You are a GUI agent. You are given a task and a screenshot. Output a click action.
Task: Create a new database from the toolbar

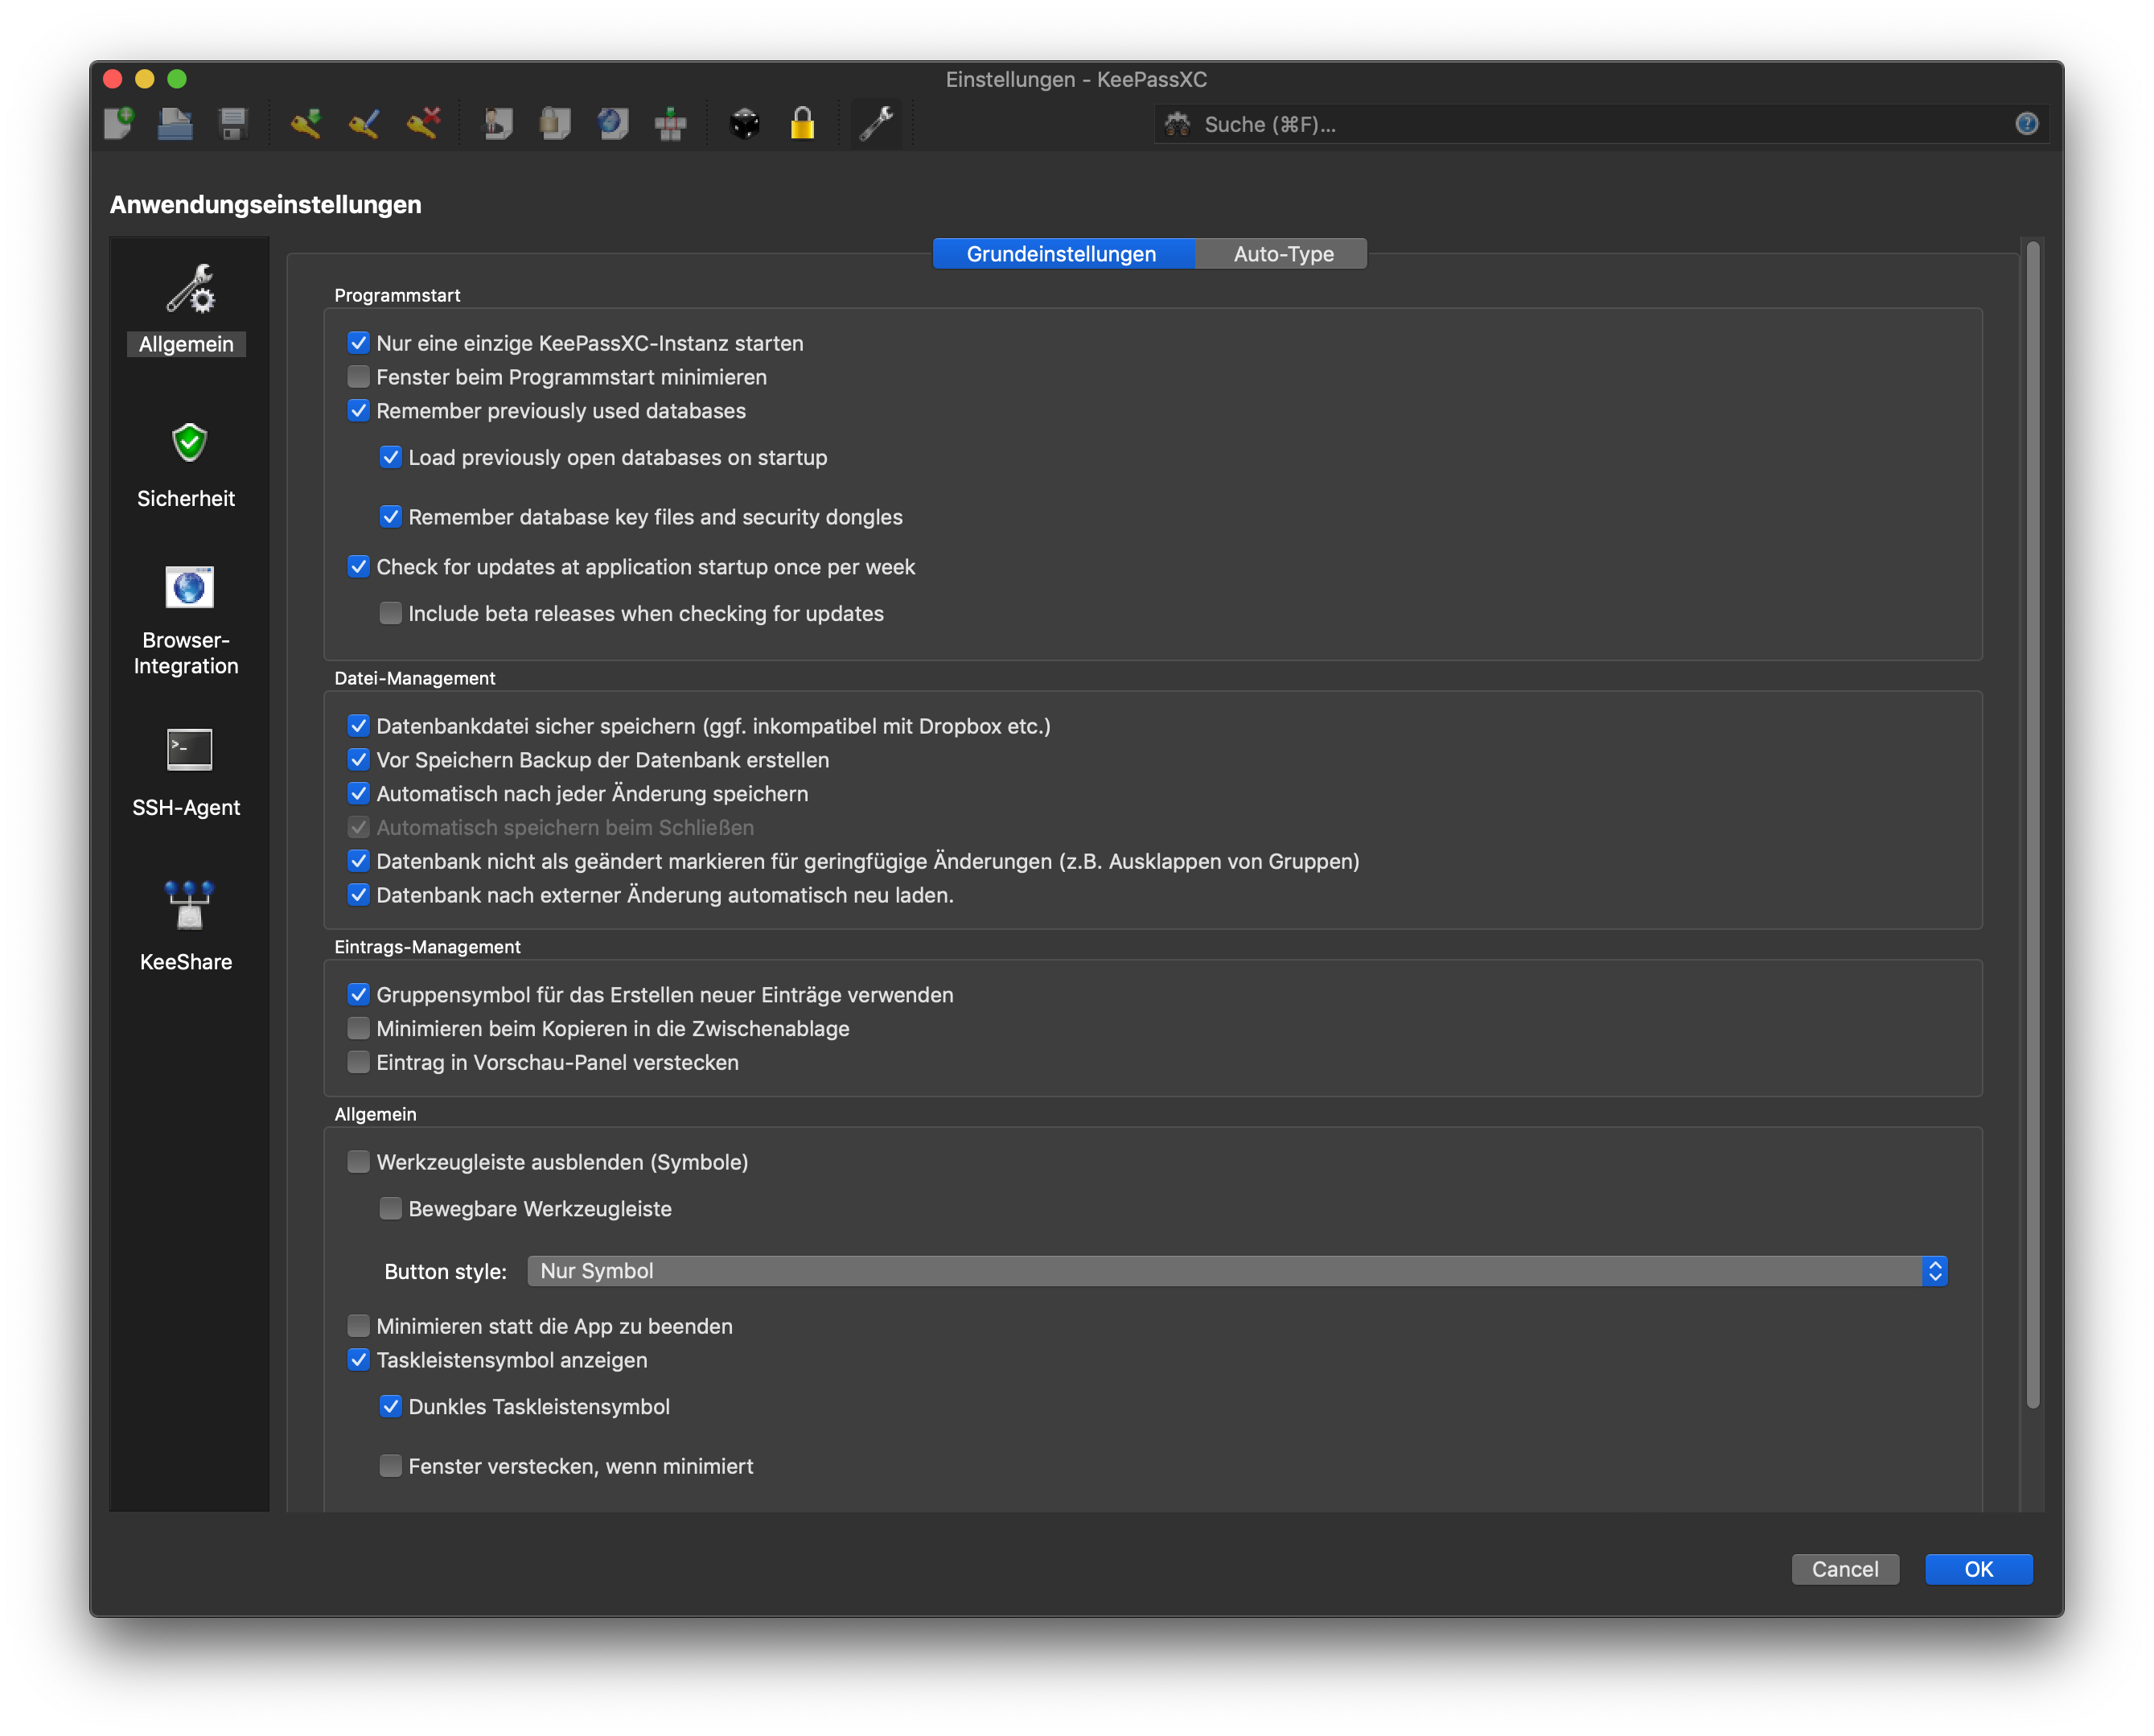pyautogui.click(x=118, y=123)
